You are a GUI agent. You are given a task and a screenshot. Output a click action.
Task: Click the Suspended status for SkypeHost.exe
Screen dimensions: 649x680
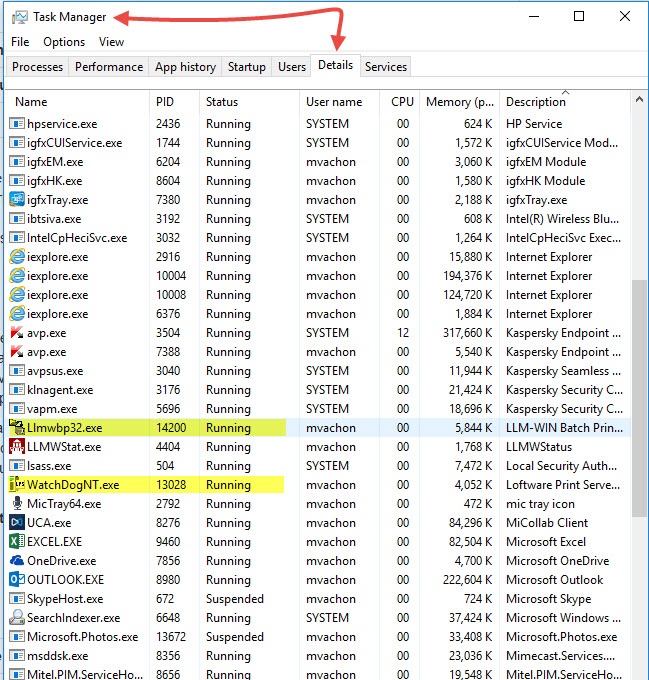[x=235, y=599]
